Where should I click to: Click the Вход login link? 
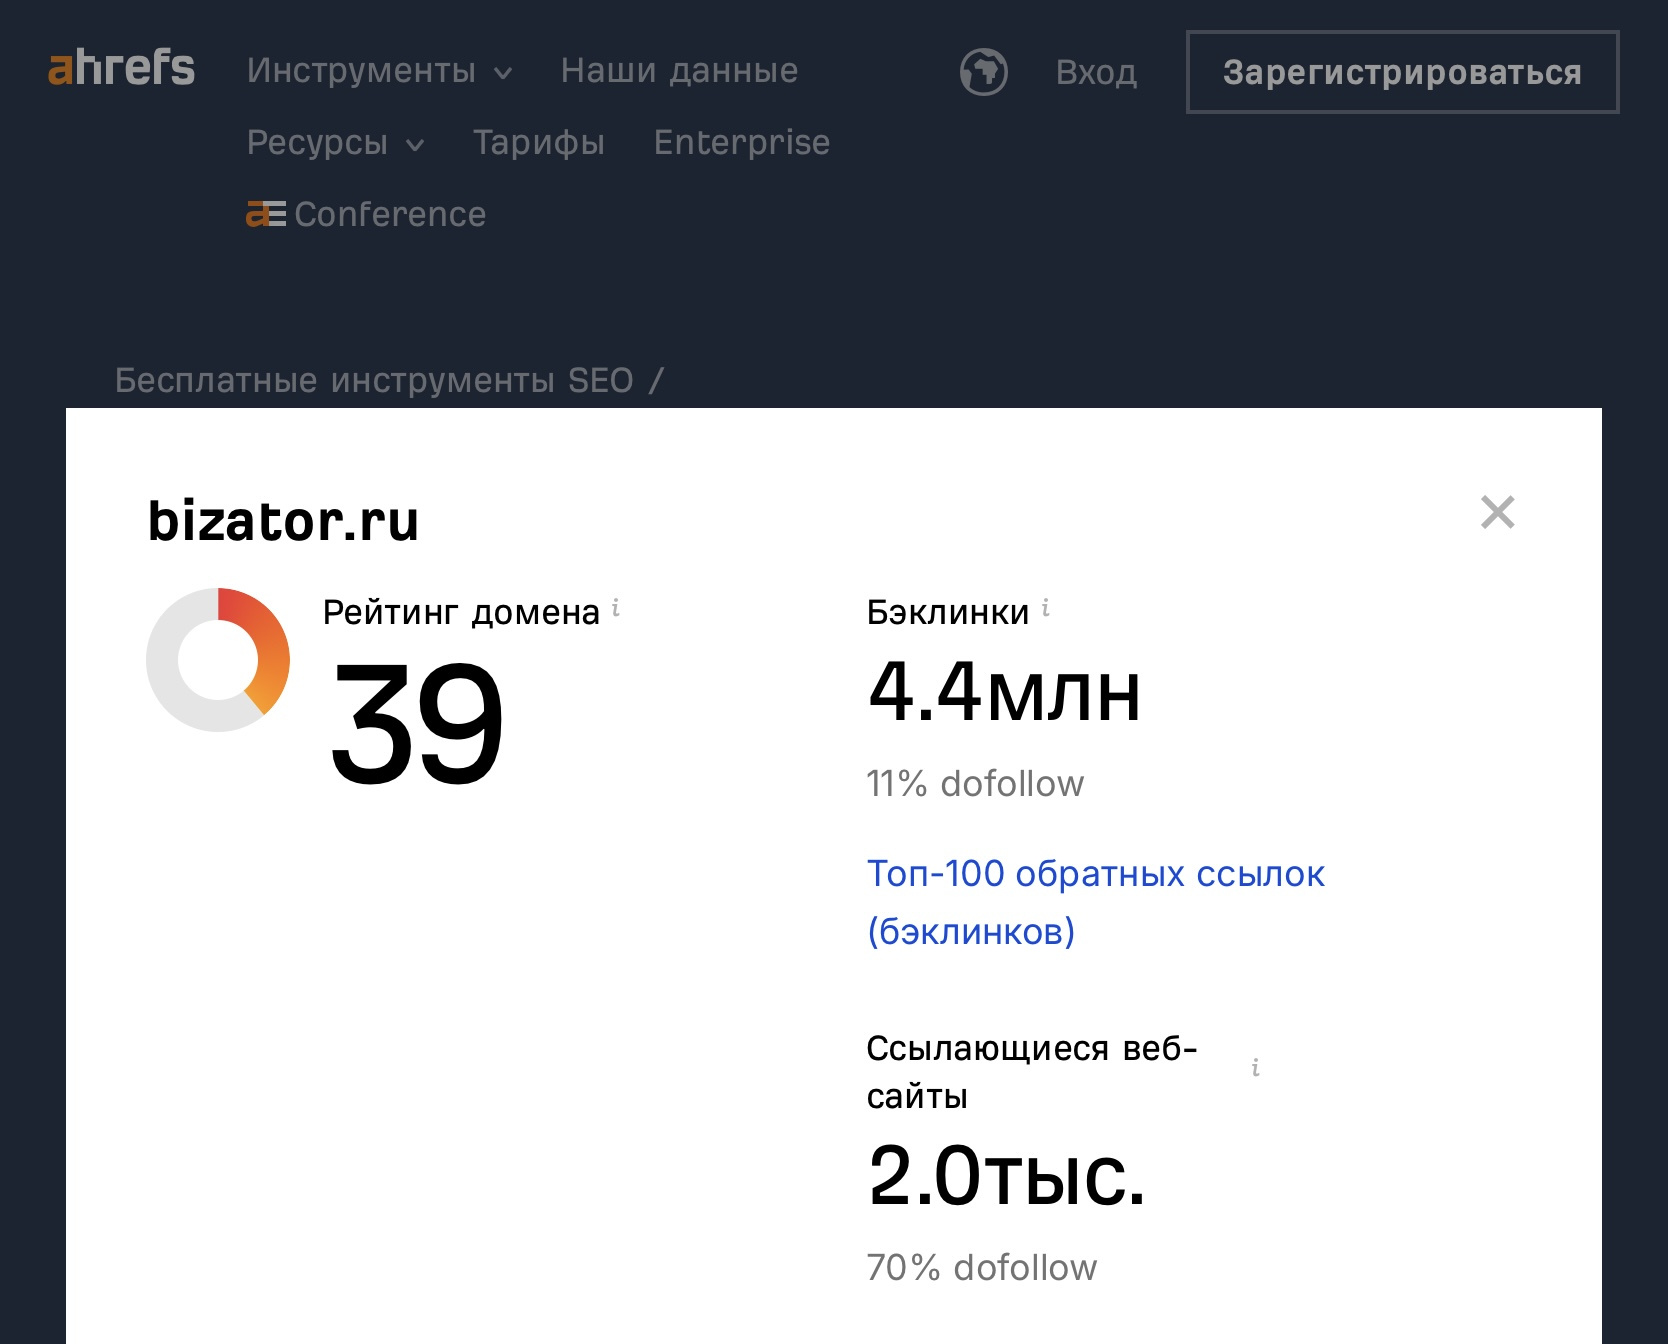click(x=1096, y=73)
